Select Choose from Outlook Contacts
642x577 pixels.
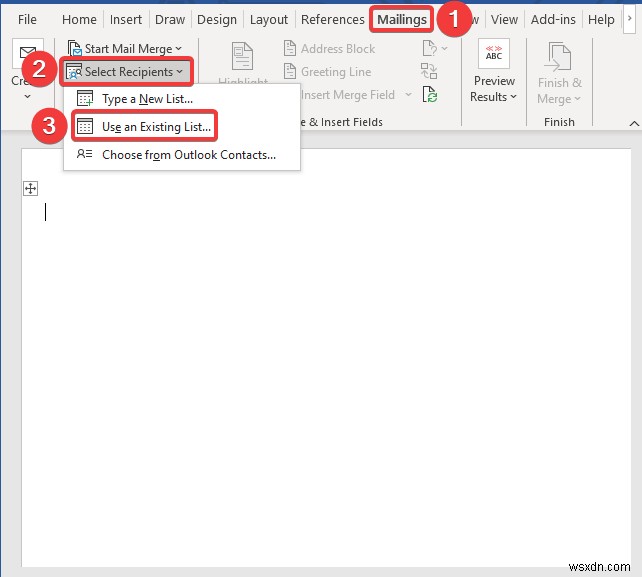pos(182,154)
